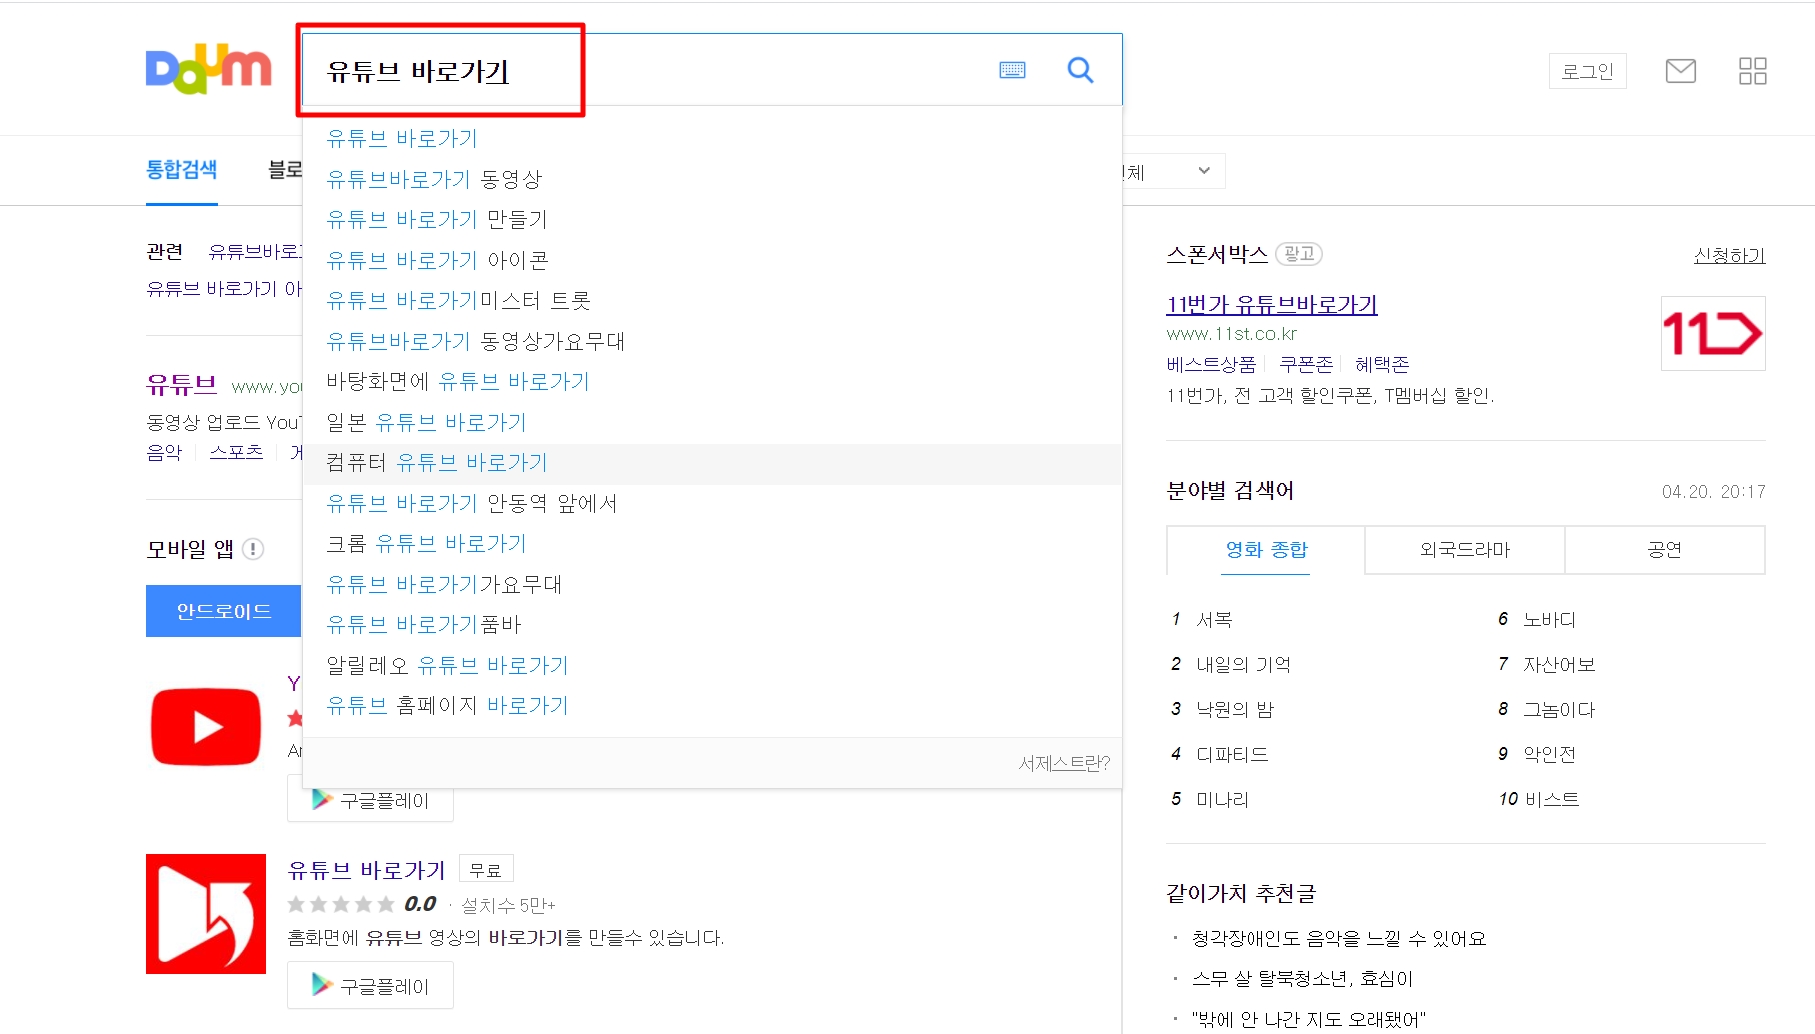Click the Daum logo
This screenshot has width=1815, height=1034.
208,69
